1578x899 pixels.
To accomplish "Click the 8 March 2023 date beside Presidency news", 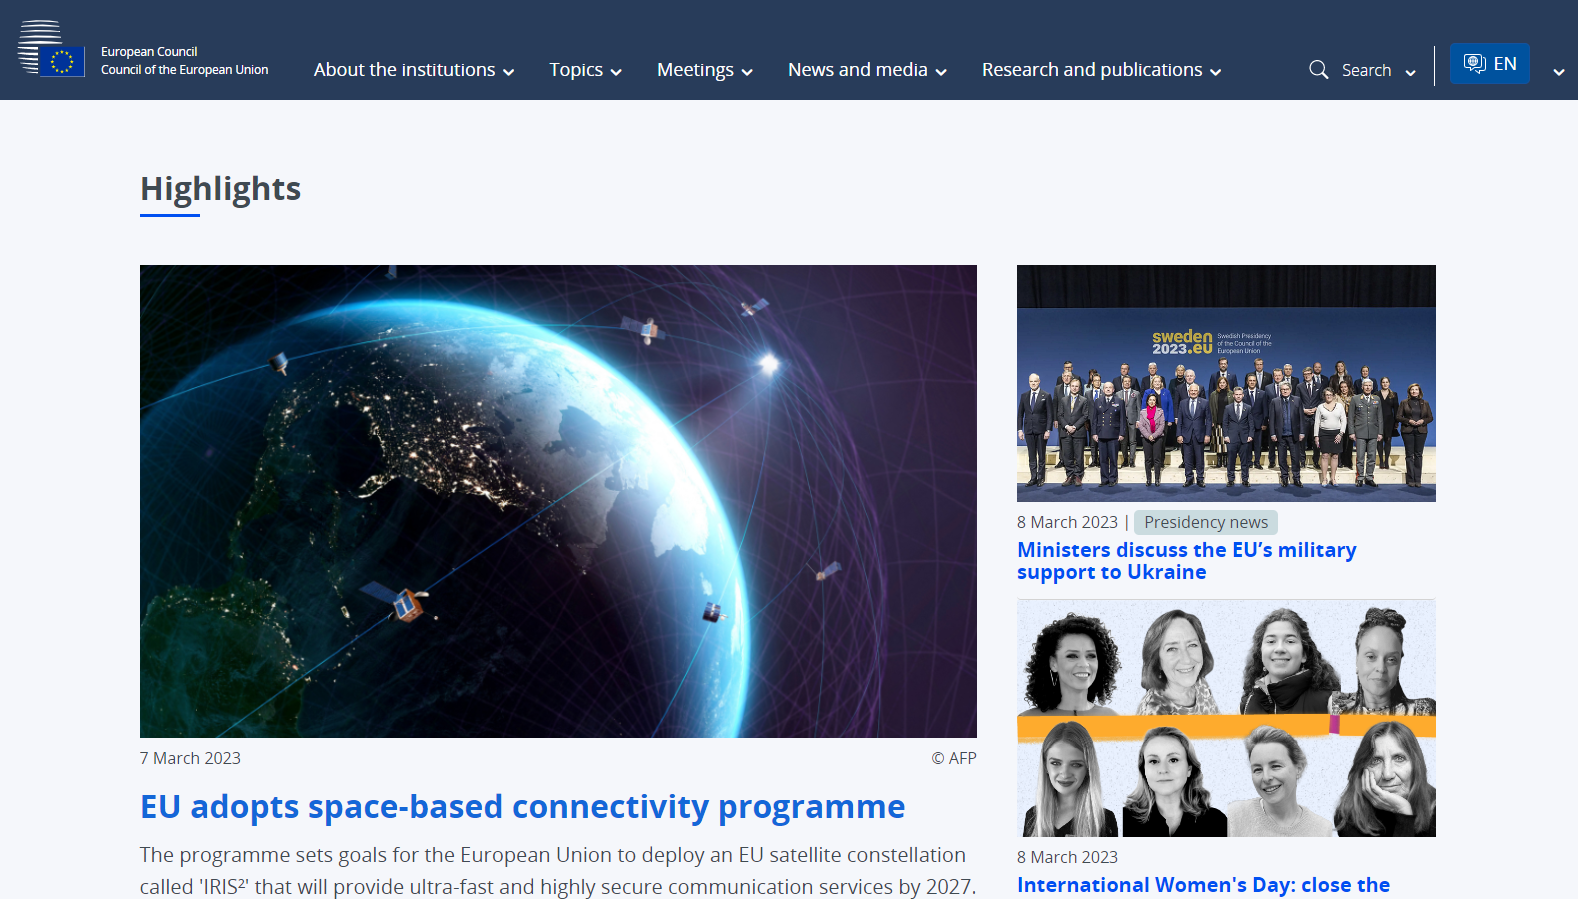I will coord(1067,522).
